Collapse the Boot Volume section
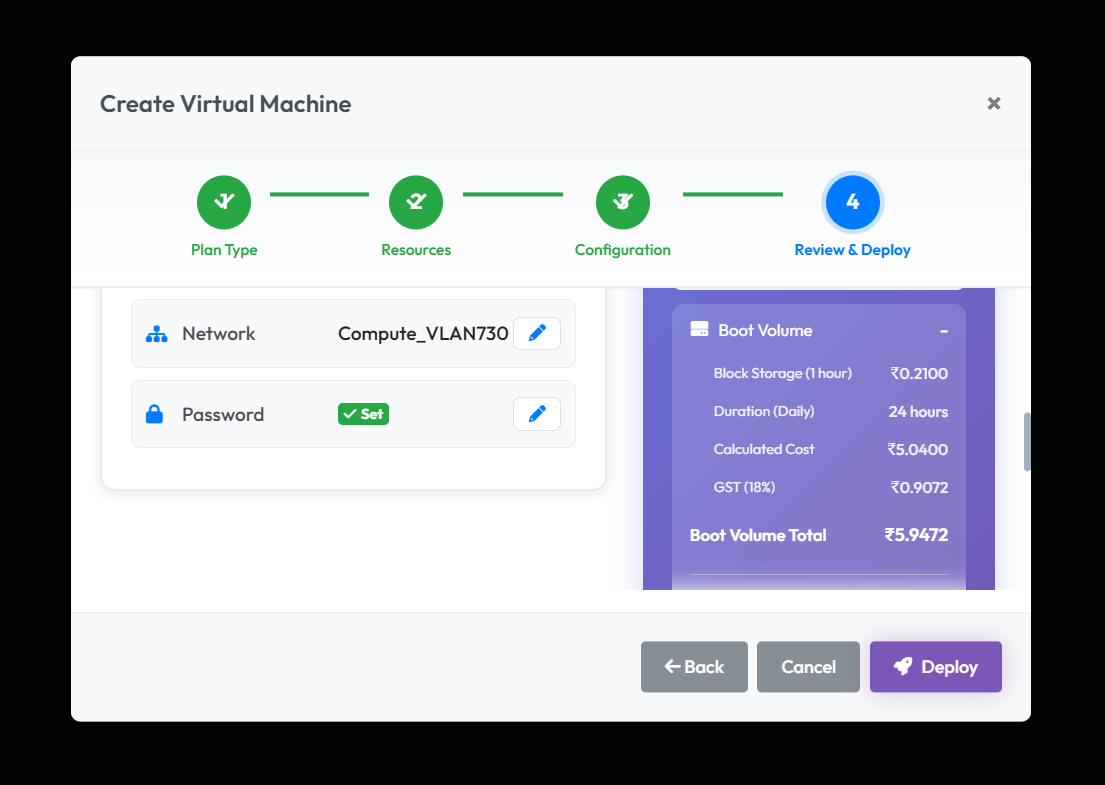 tap(943, 331)
